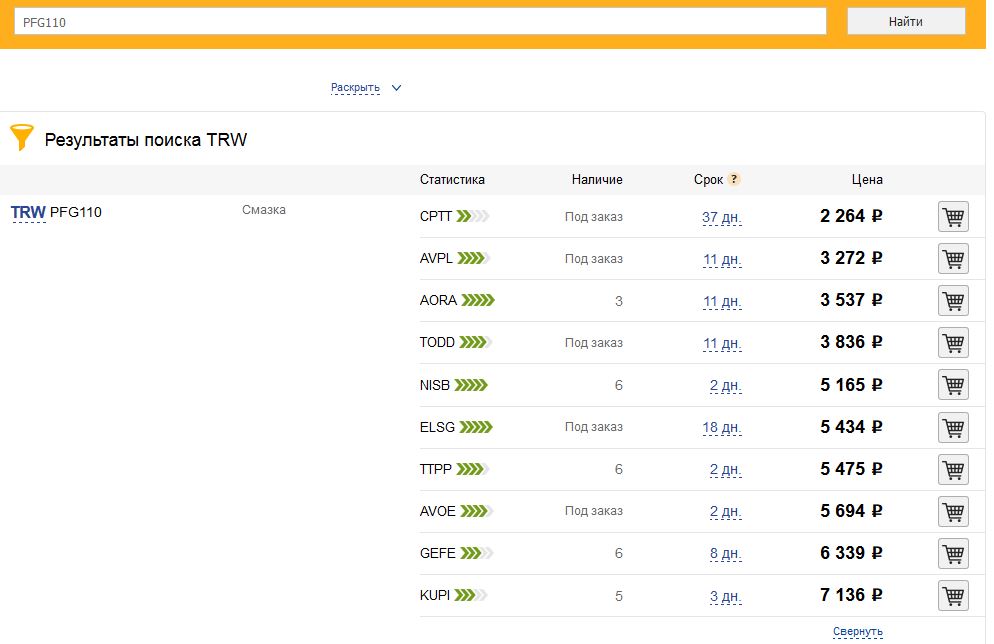994x644 pixels.
Task: Expand the Раскрыть section
Action: point(355,87)
